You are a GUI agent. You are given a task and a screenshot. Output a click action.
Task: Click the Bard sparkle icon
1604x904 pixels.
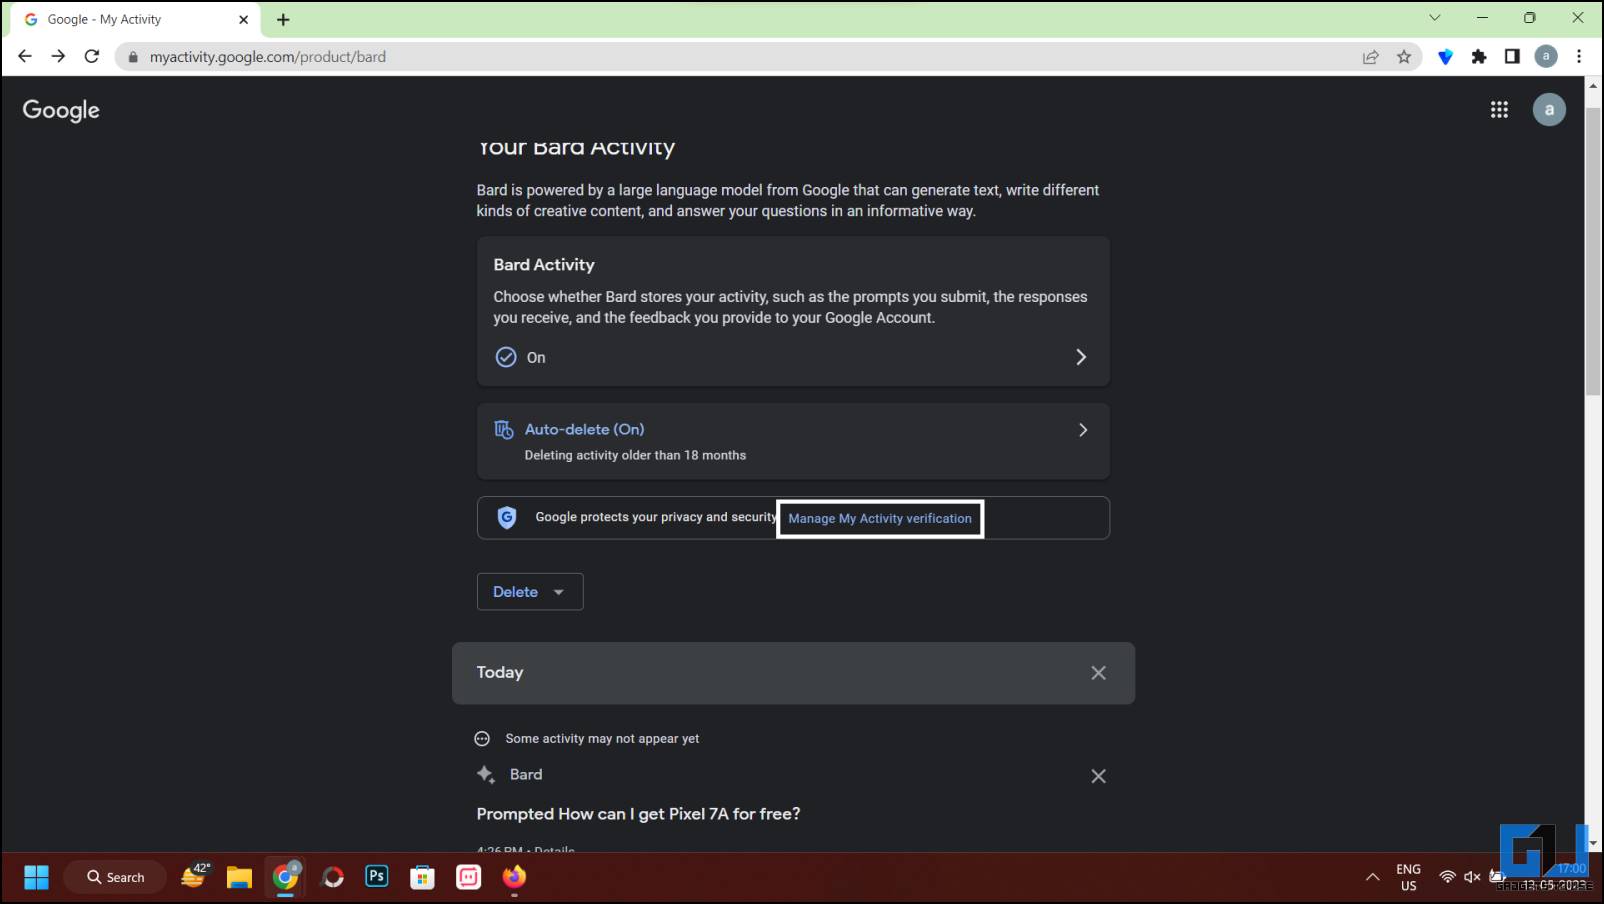coord(486,774)
